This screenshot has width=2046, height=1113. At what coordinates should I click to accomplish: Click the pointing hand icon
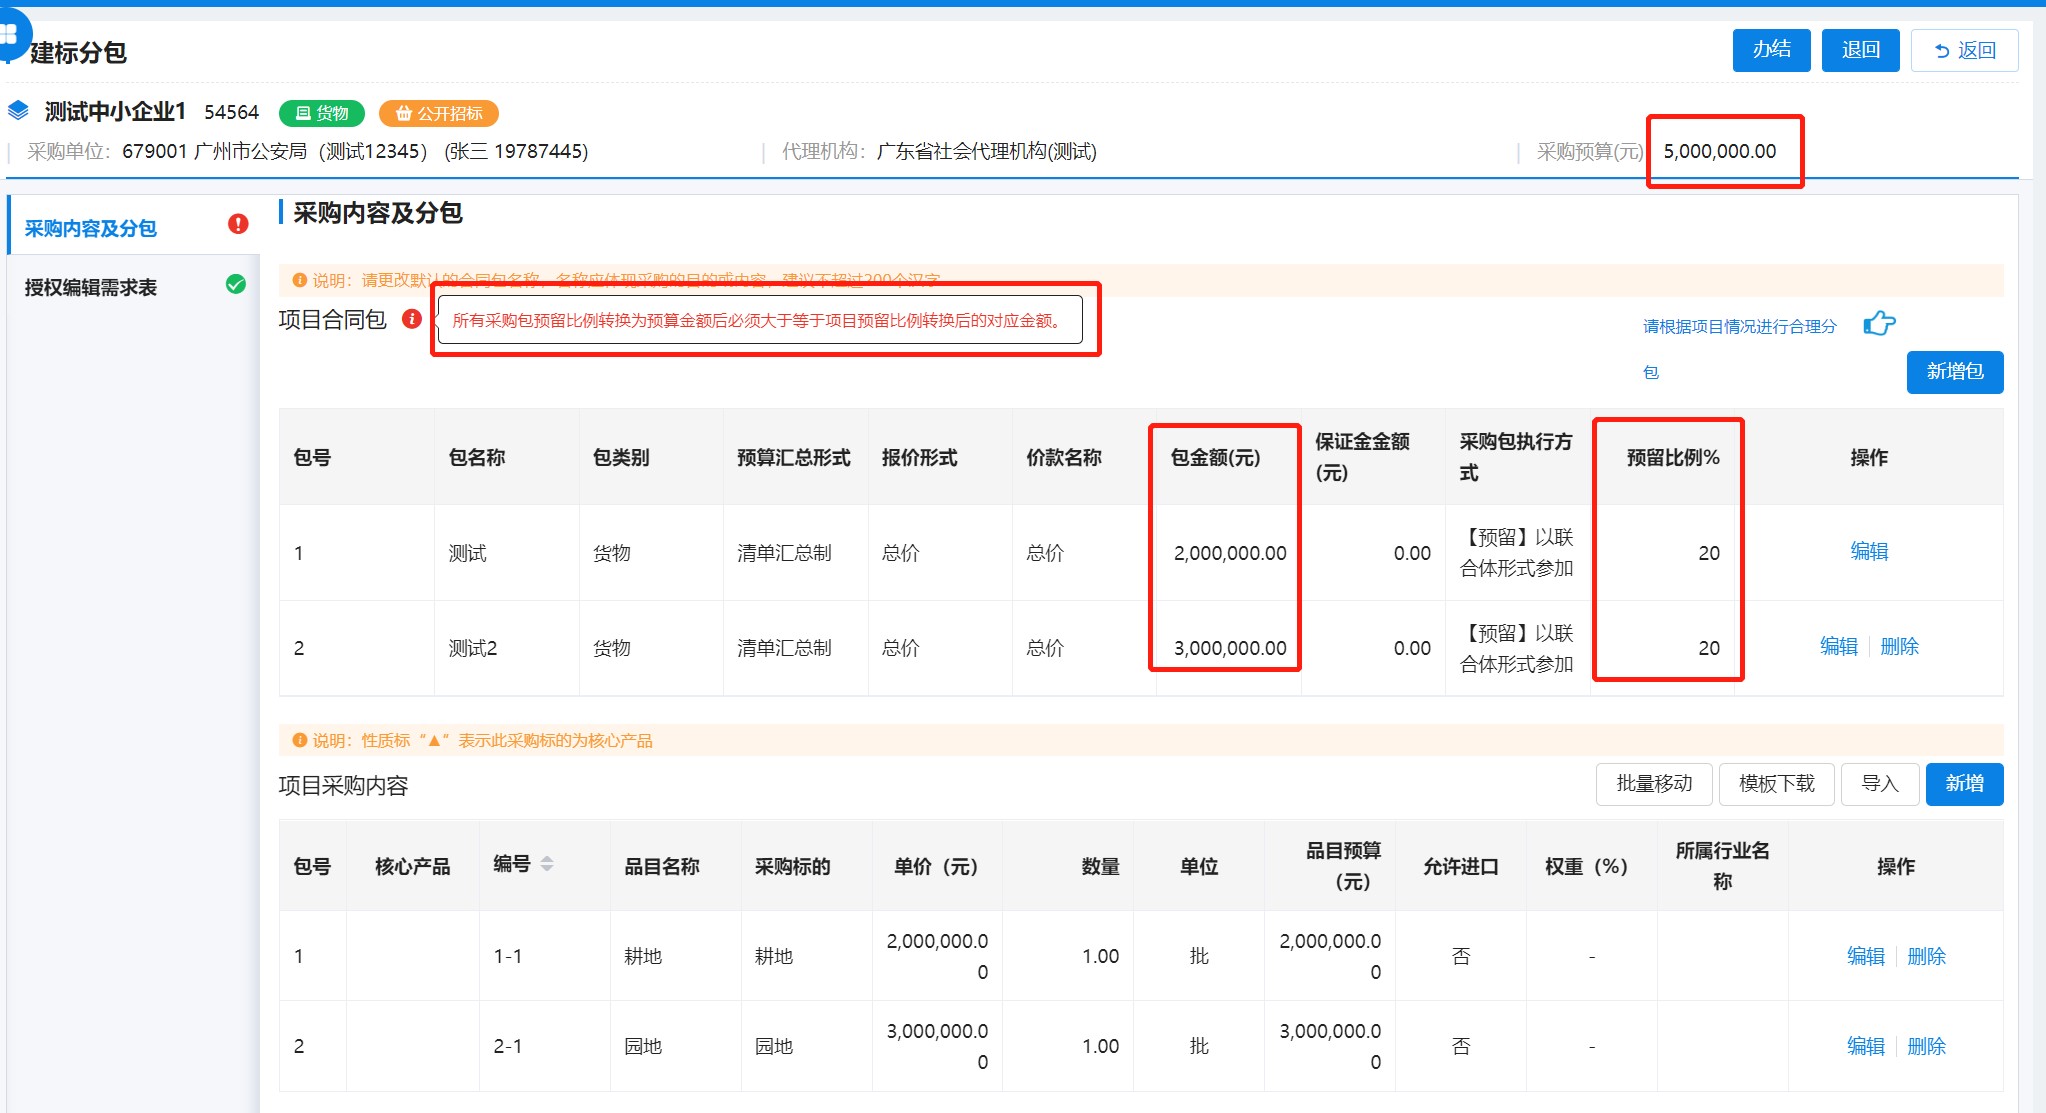(x=1879, y=323)
